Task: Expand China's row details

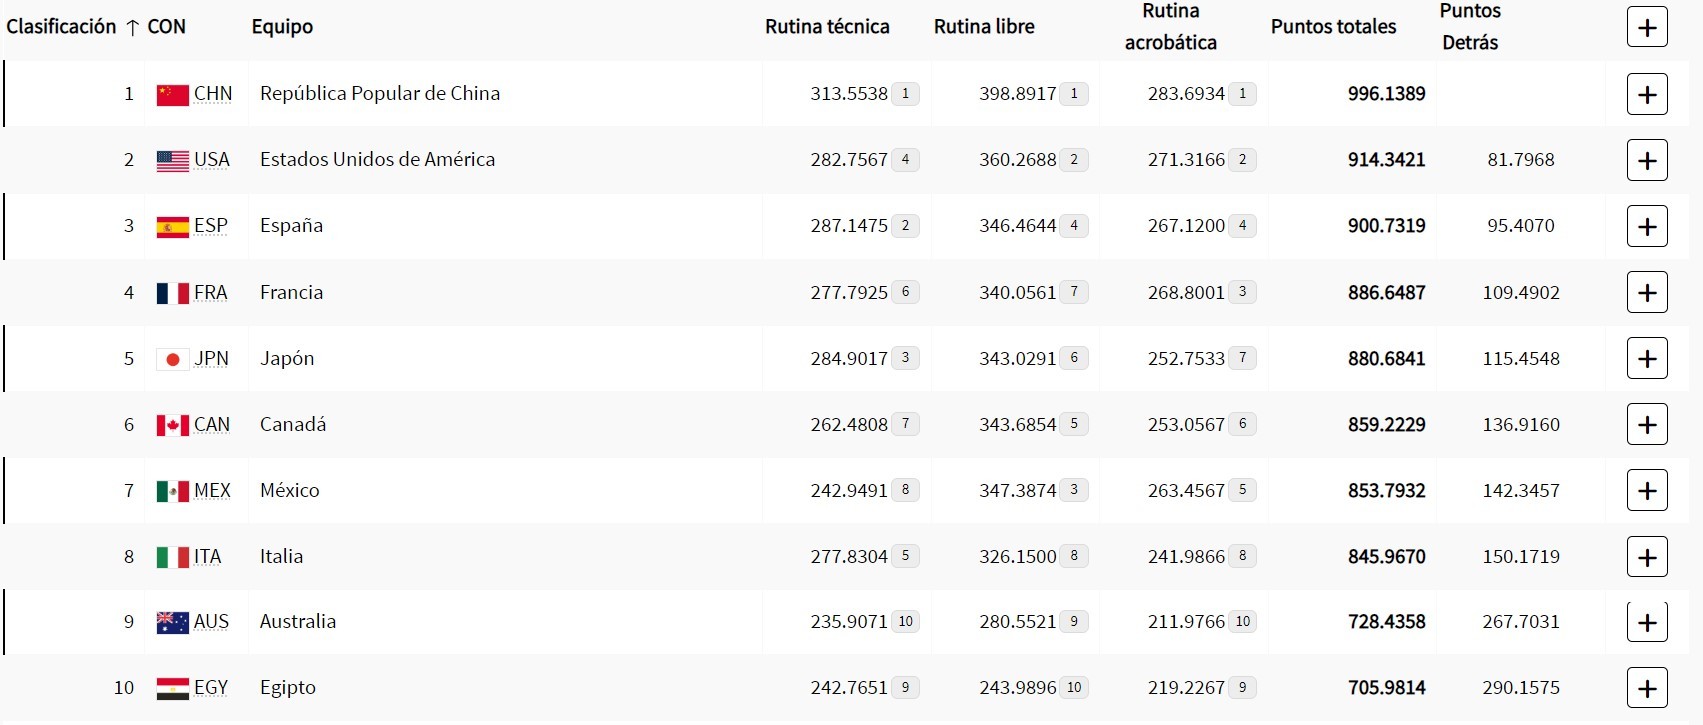Action: tap(1647, 94)
